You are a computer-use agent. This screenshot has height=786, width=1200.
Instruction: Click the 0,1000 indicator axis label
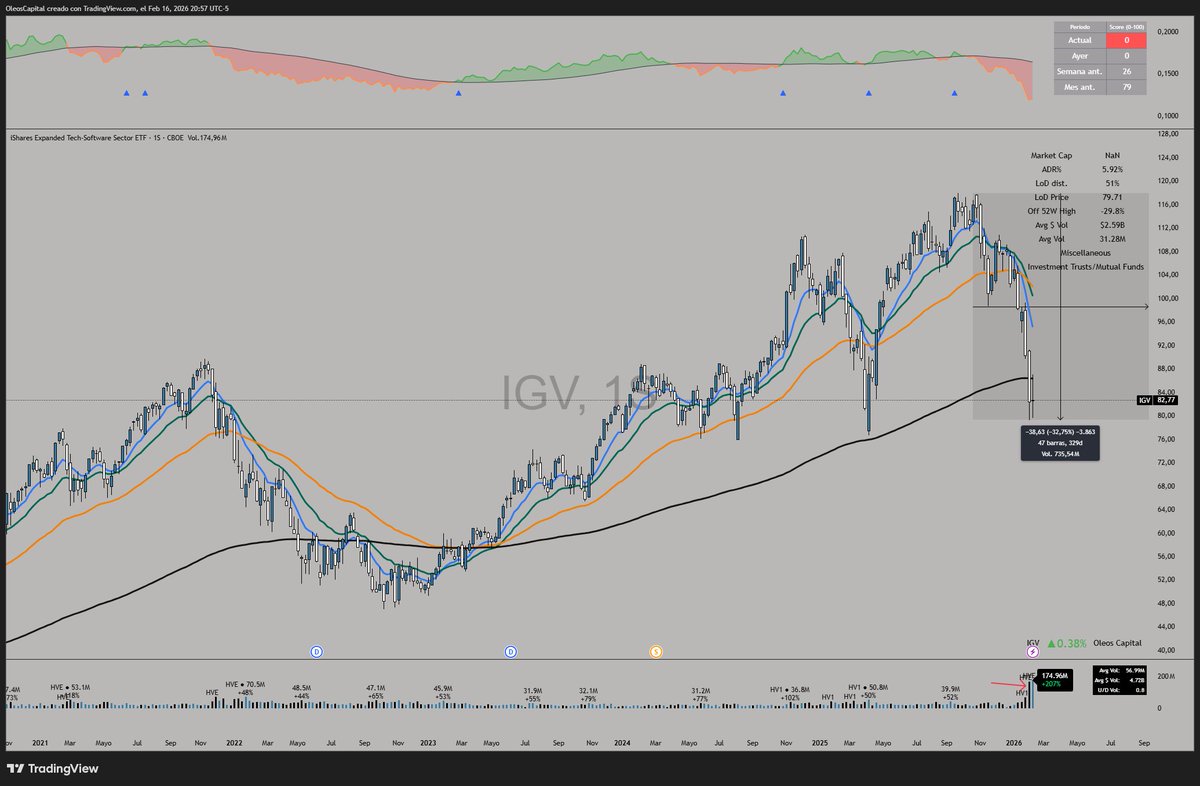click(x=1167, y=116)
